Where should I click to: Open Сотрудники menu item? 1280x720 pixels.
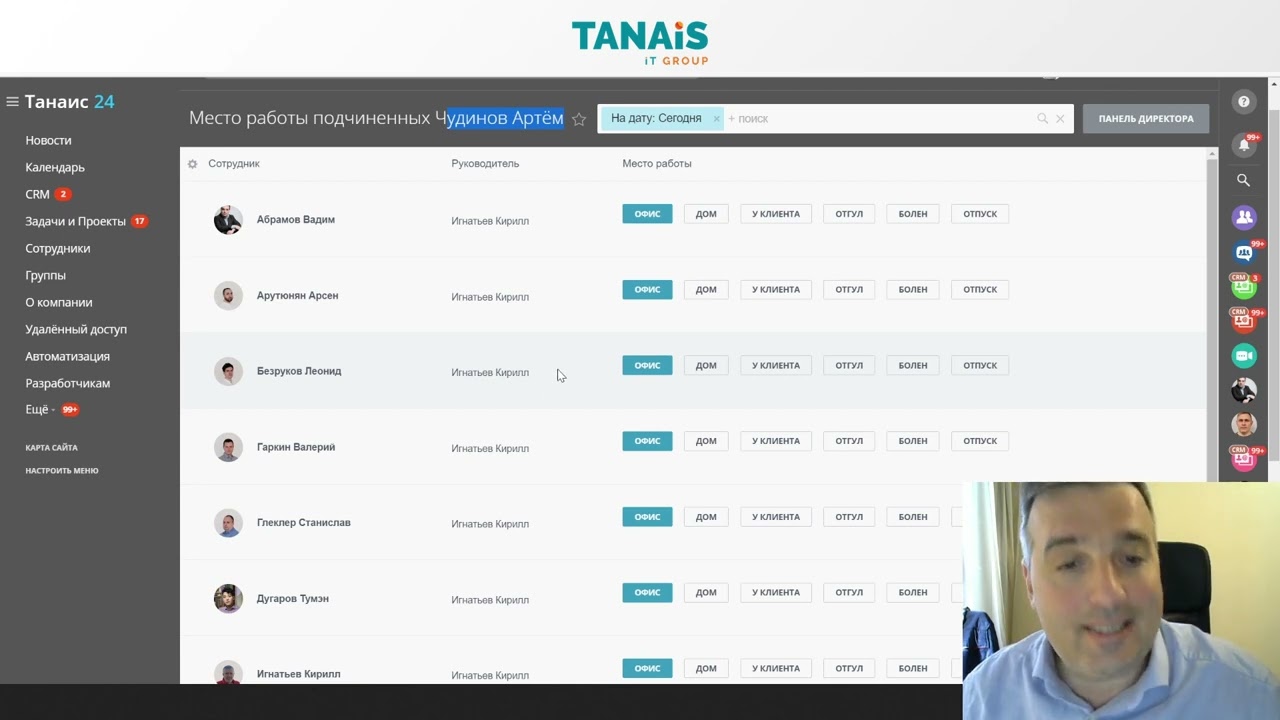tap(57, 249)
